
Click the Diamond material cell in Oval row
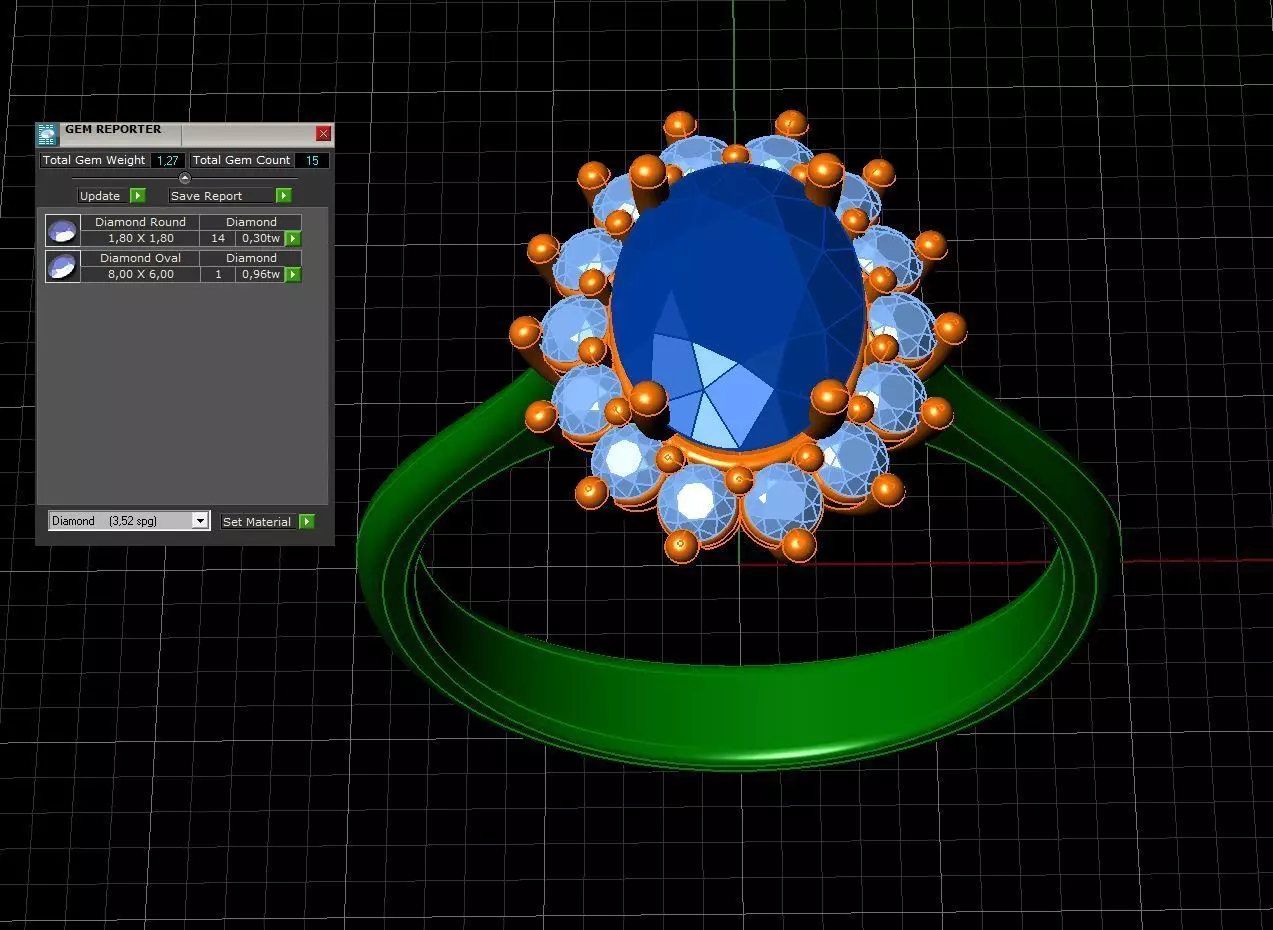251,258
